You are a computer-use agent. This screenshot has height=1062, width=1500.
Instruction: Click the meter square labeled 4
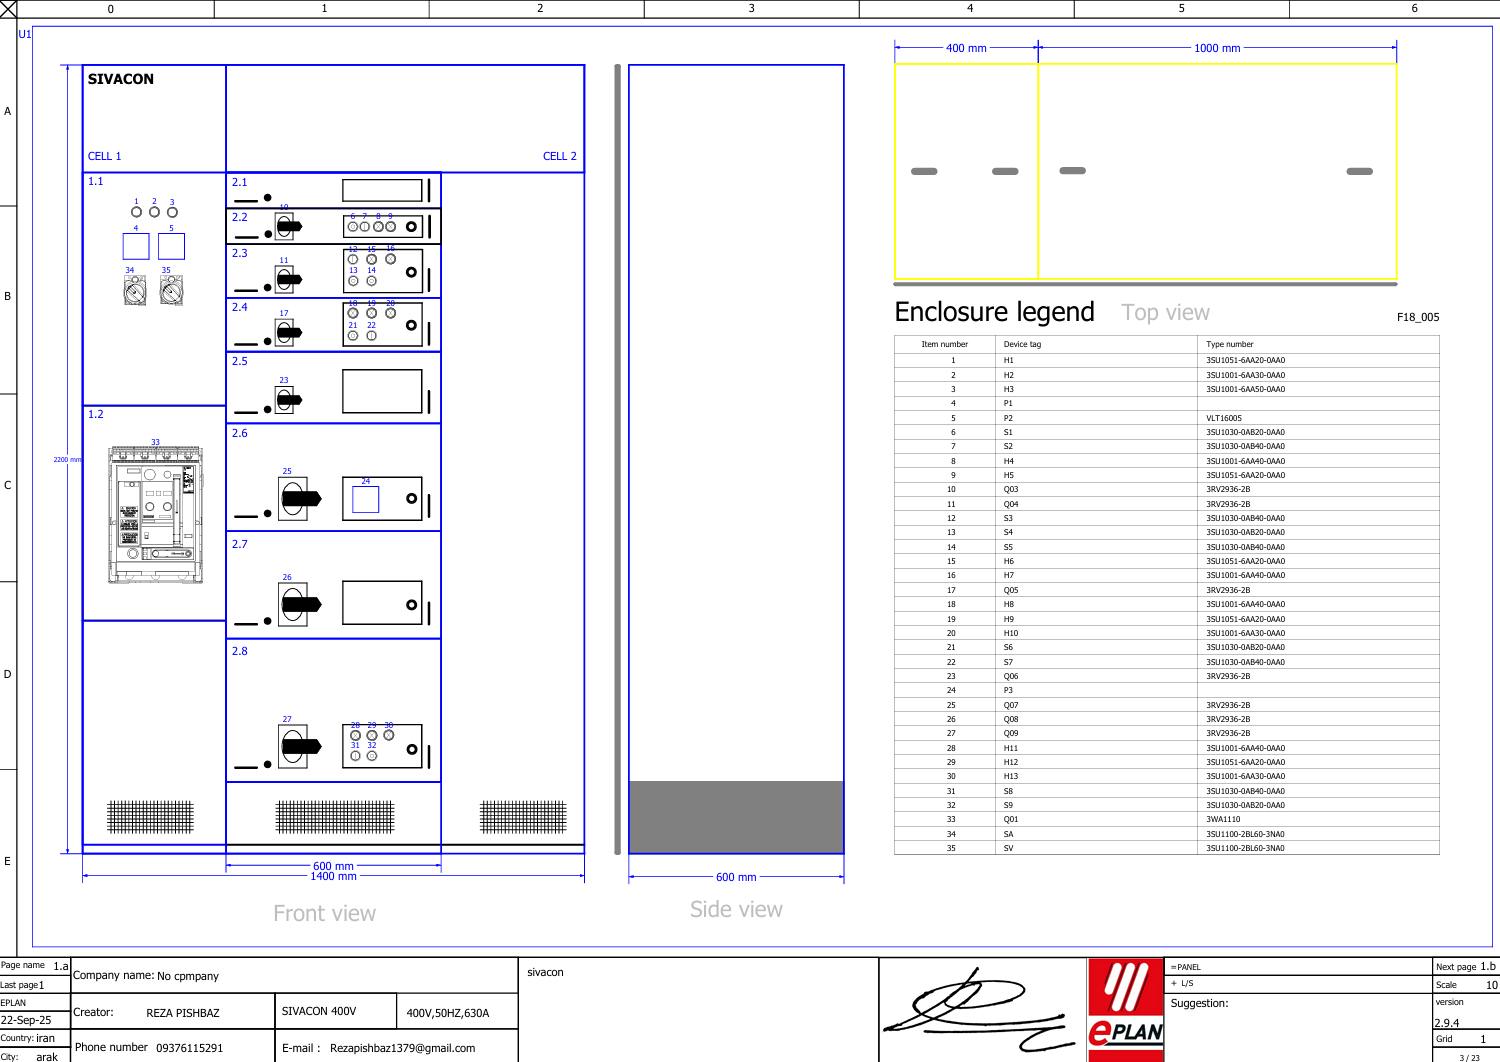click(136, 246)
